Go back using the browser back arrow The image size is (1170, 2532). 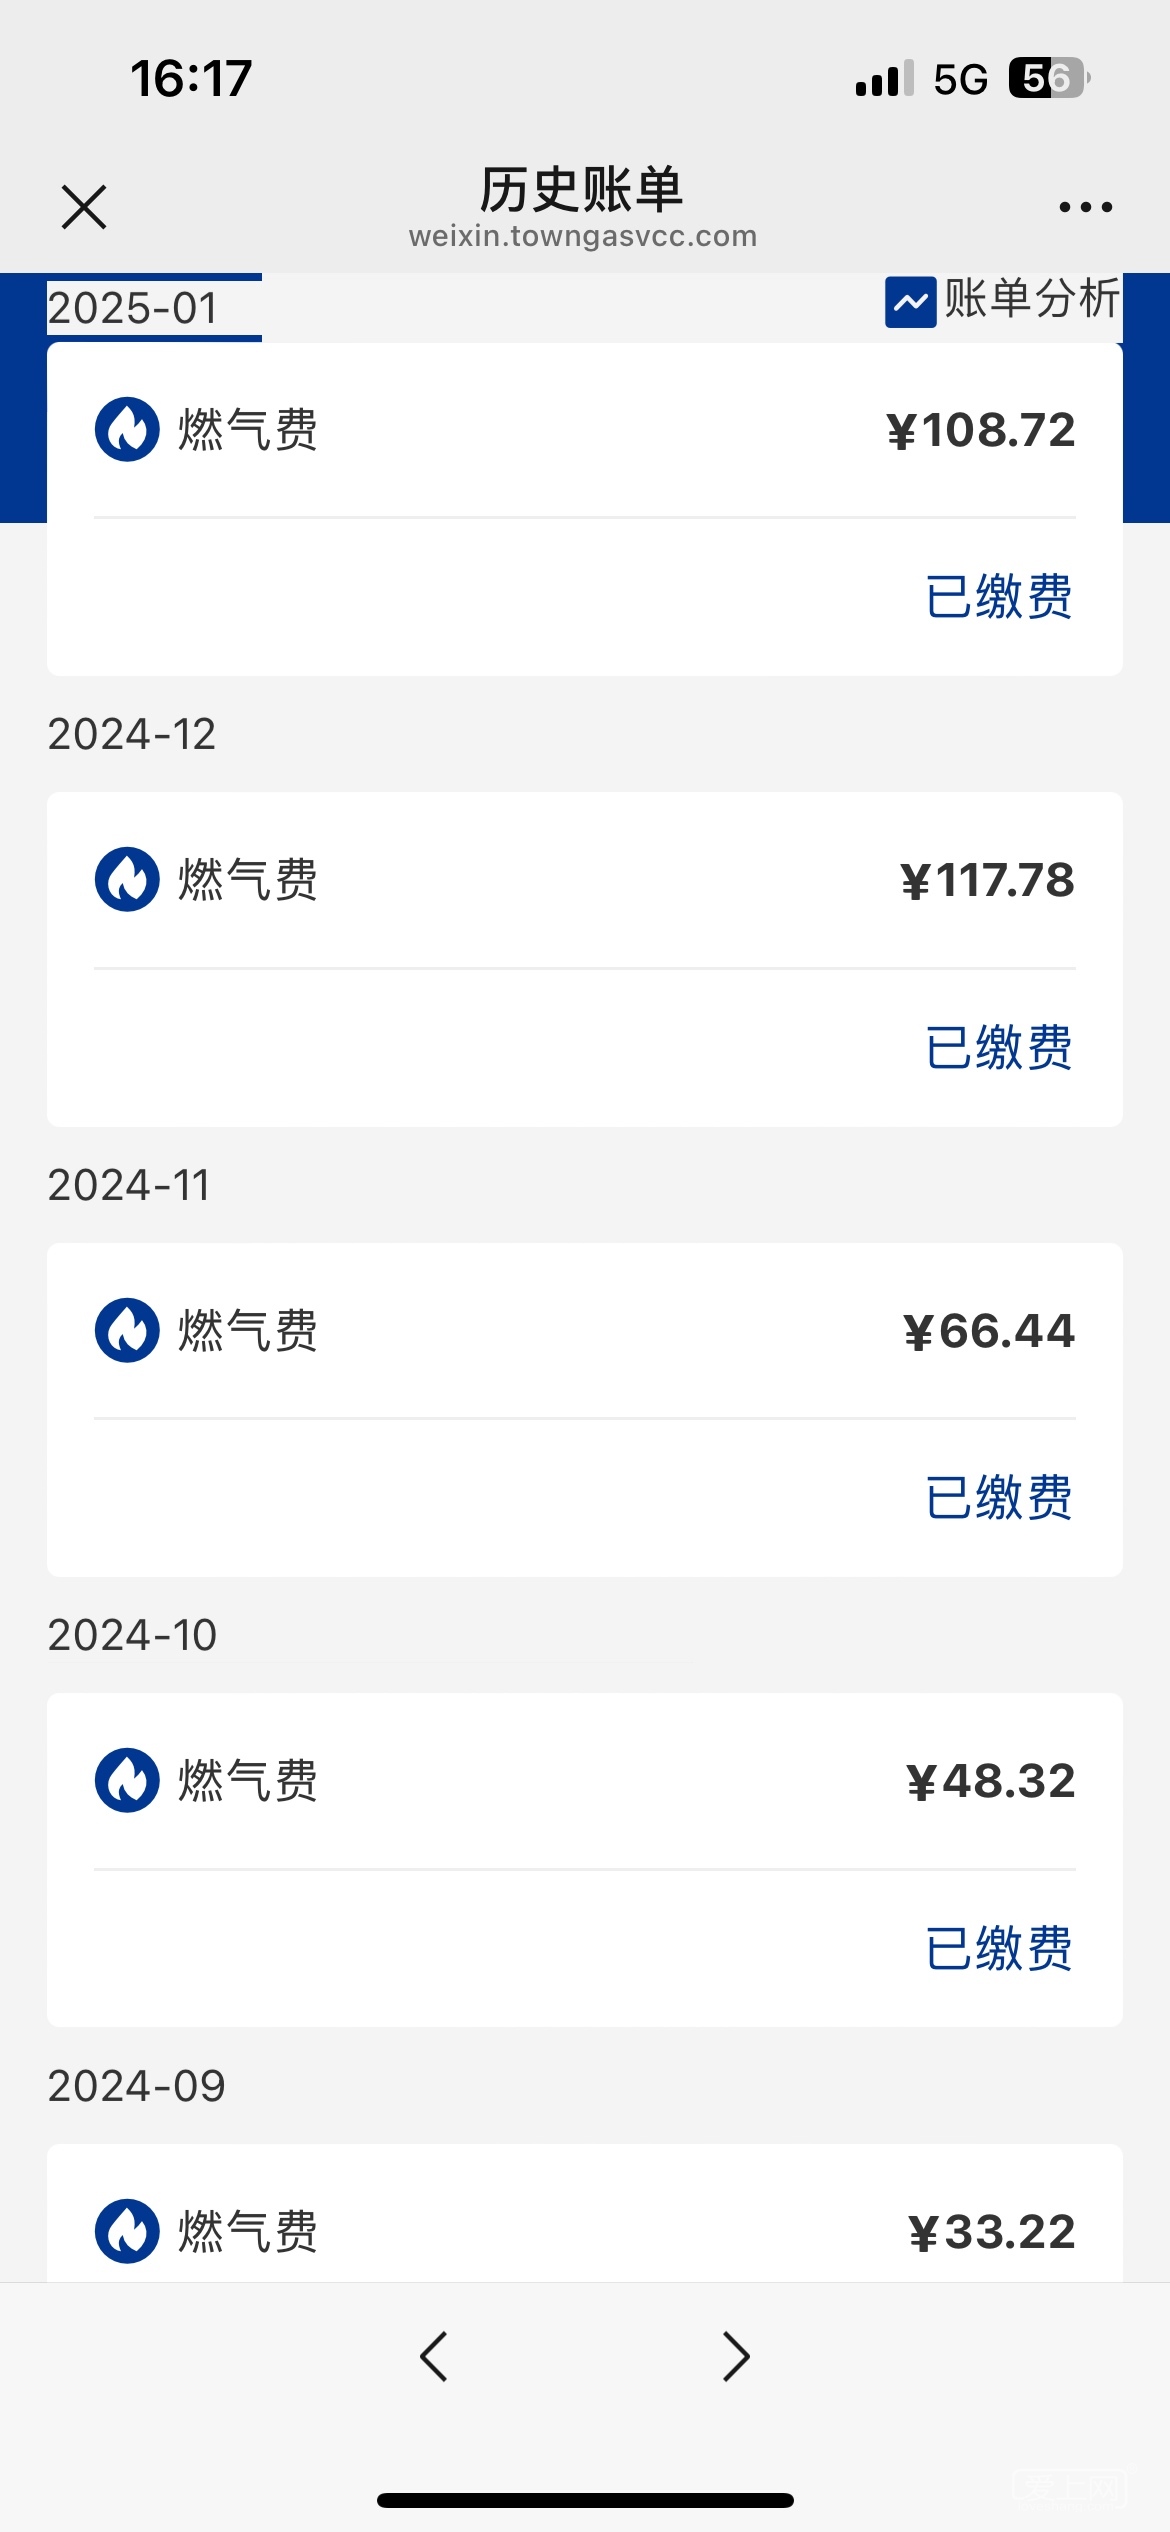[434, 2357]
